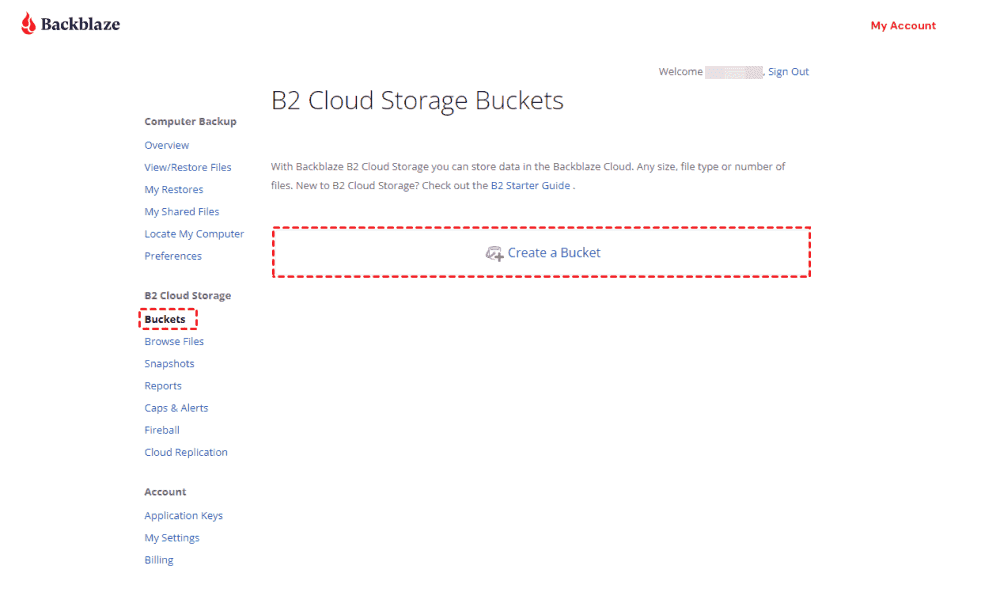Open the Reports section
The height and width of the screenshot is (611, 1000).
pyautogui.click(x=163, y=386)
